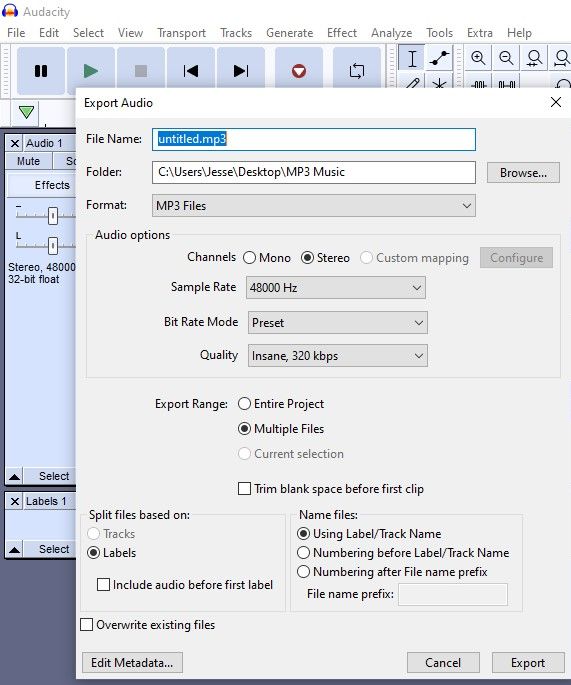The width and height of the screenshot is (571, 685).
Task: Open the View menu
Action: [130, 33]
